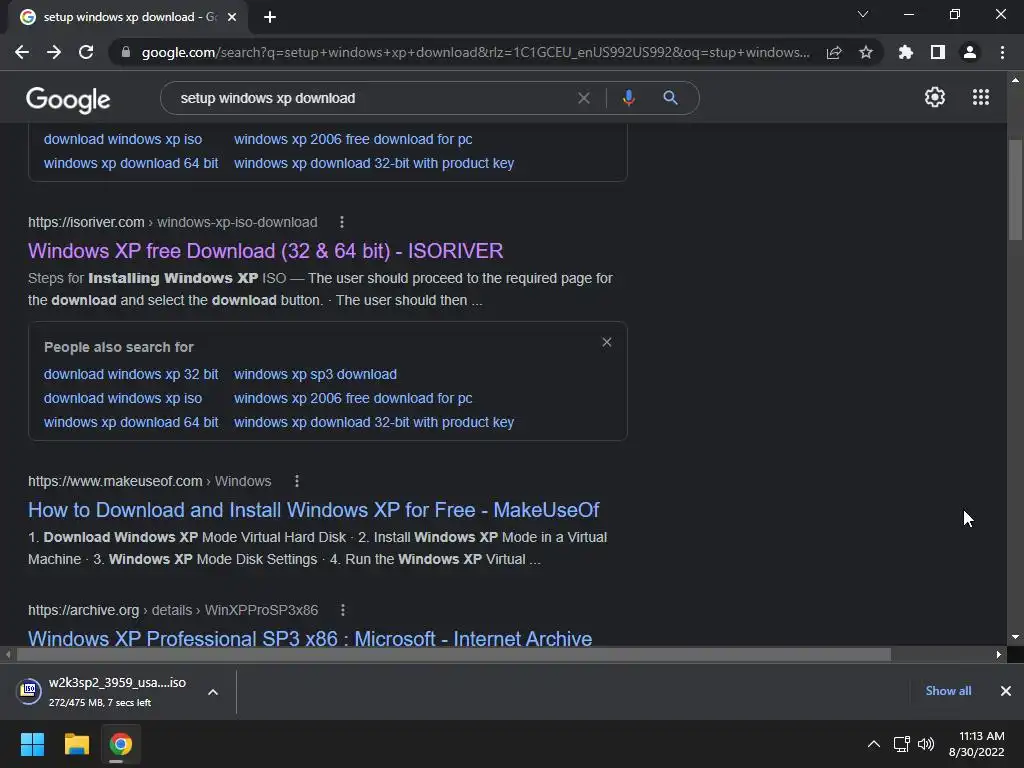Clear the search box text

[x=584, y=98]
